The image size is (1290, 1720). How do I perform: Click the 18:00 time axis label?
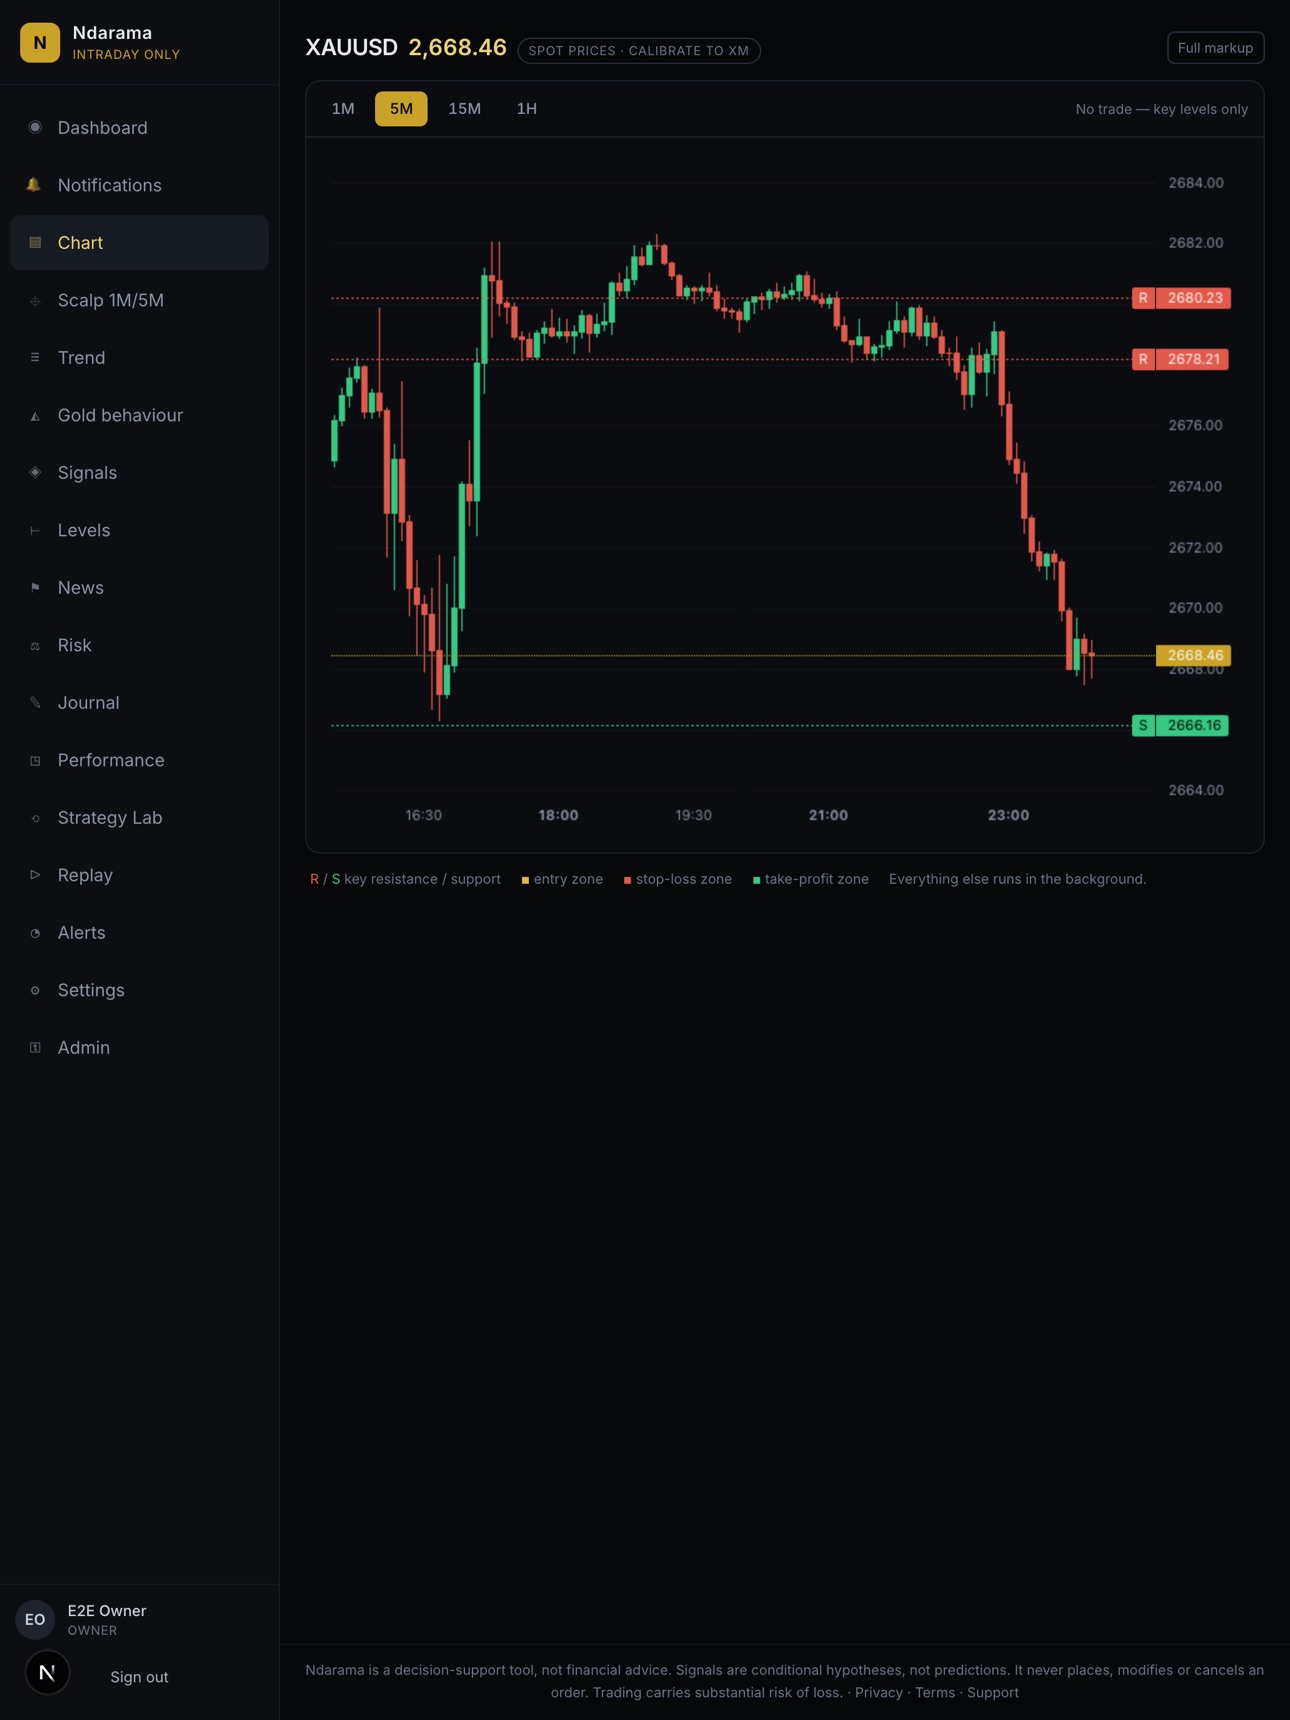pos(558,815)
